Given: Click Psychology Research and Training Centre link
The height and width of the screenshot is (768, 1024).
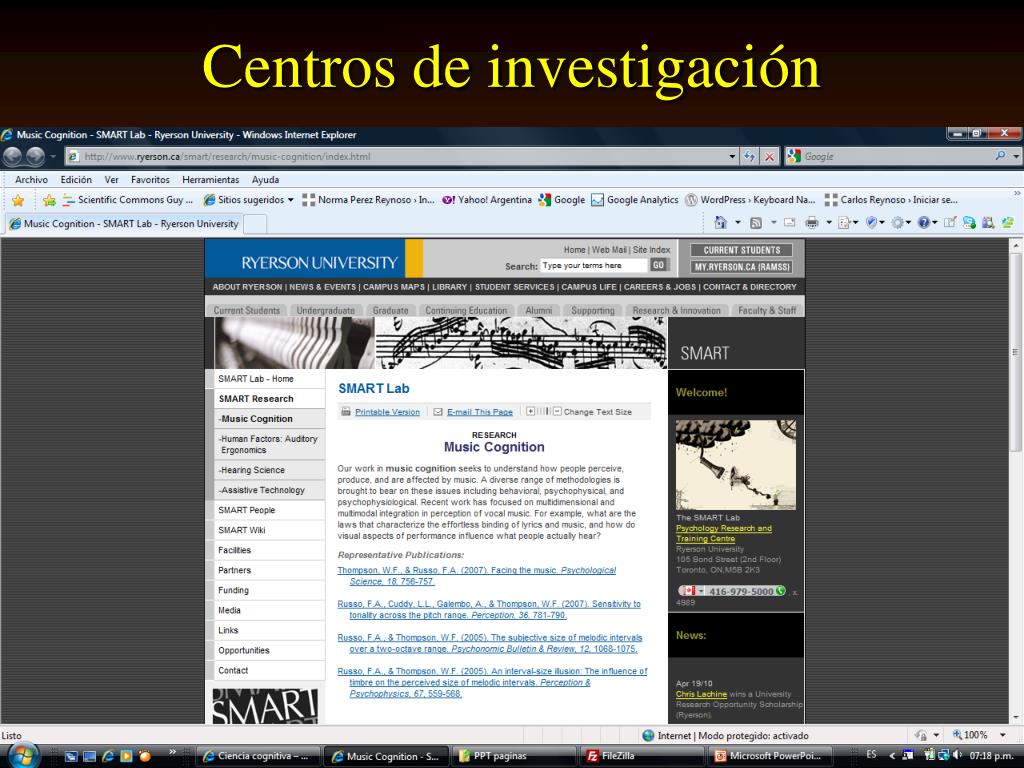Looking at the screenshot, I should 724,533.
